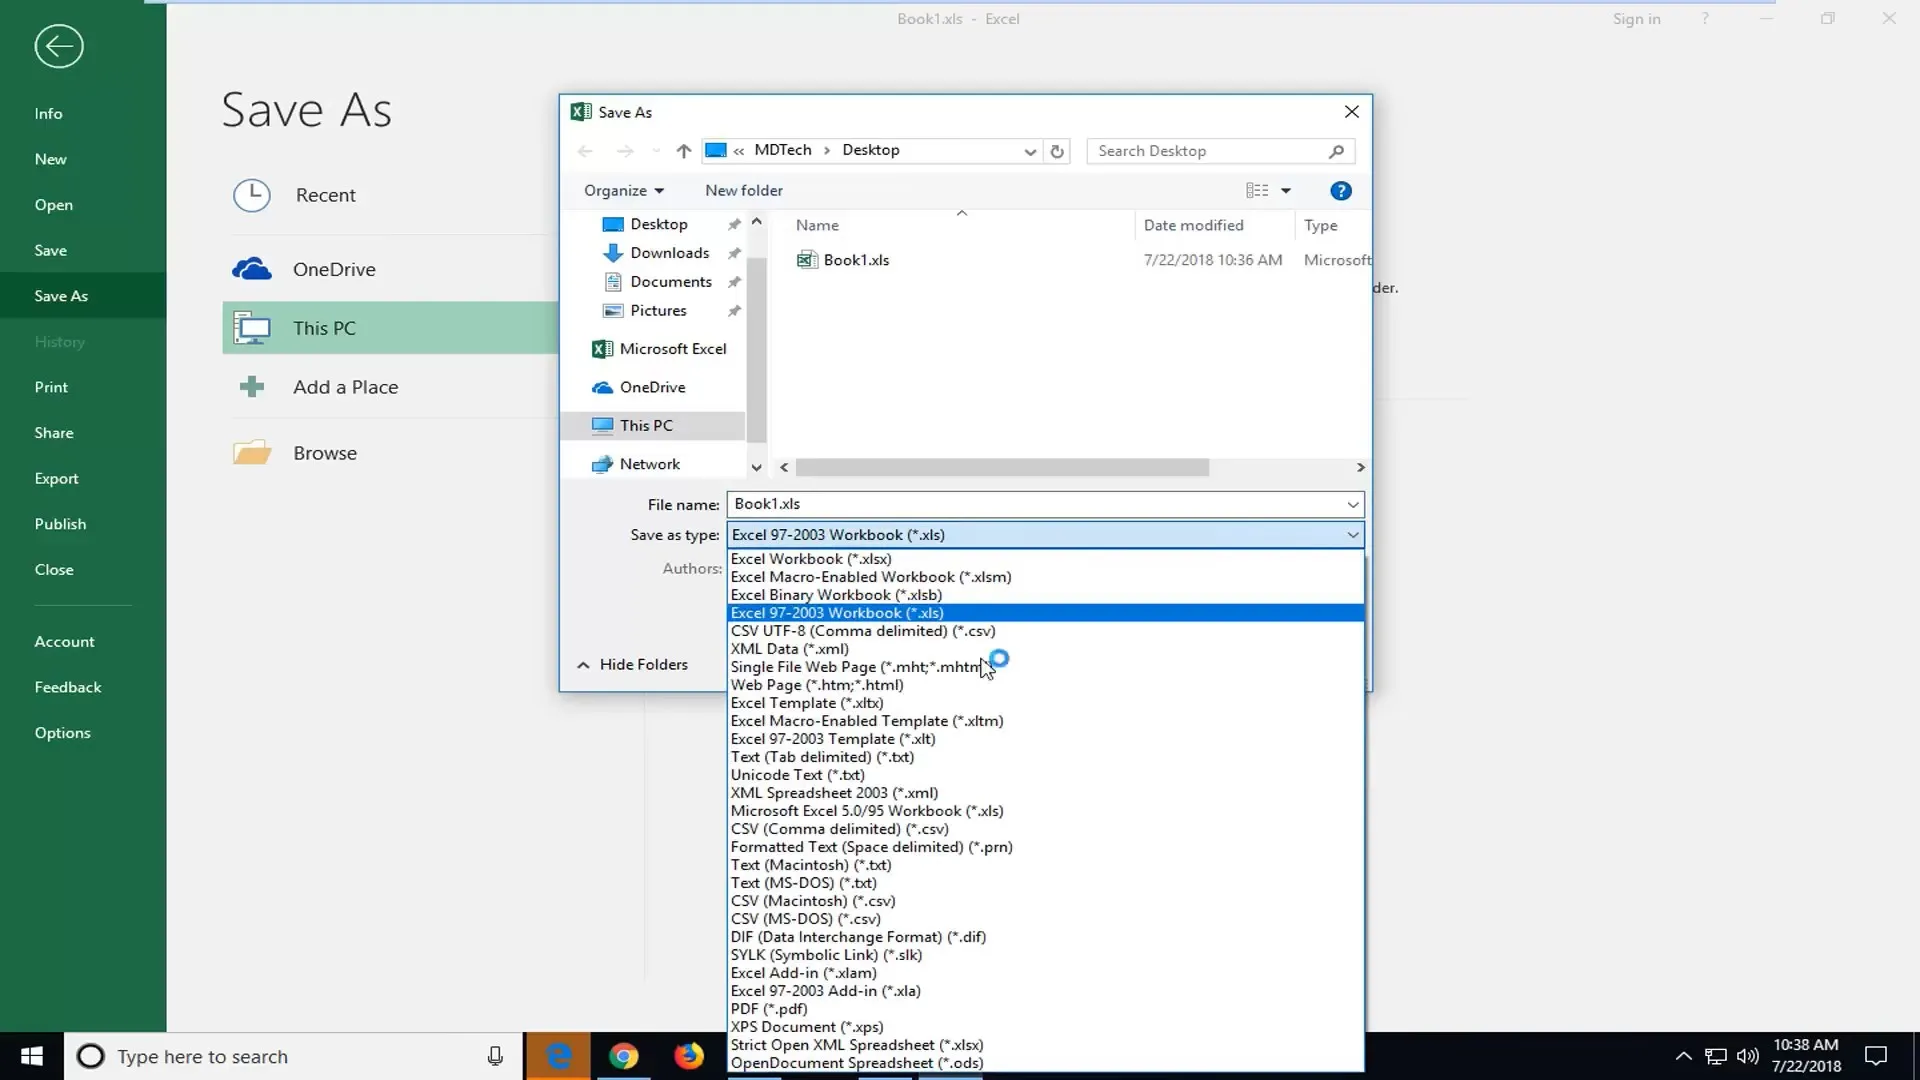The height and width of the screenshot is (1080, 1920).
Task: Click the Microsoft Excel sidebar shortcut
Action: pyautogui.click(x=673, y=347)
